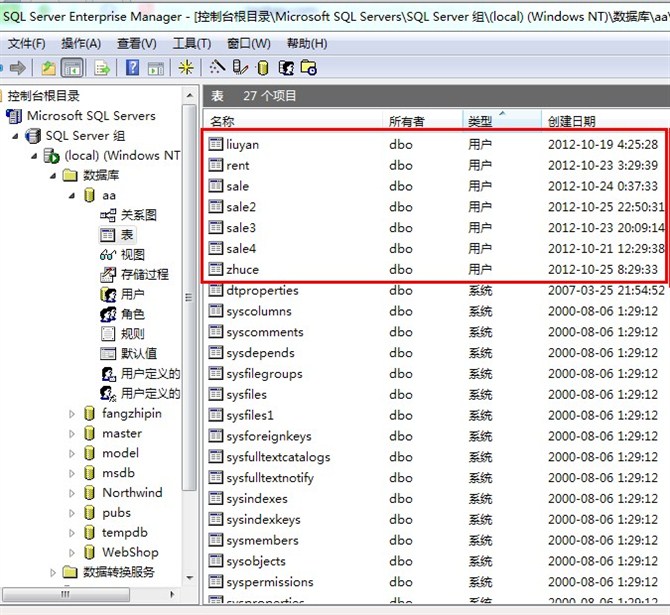Select the 角色 roles node

pos(122,314)
